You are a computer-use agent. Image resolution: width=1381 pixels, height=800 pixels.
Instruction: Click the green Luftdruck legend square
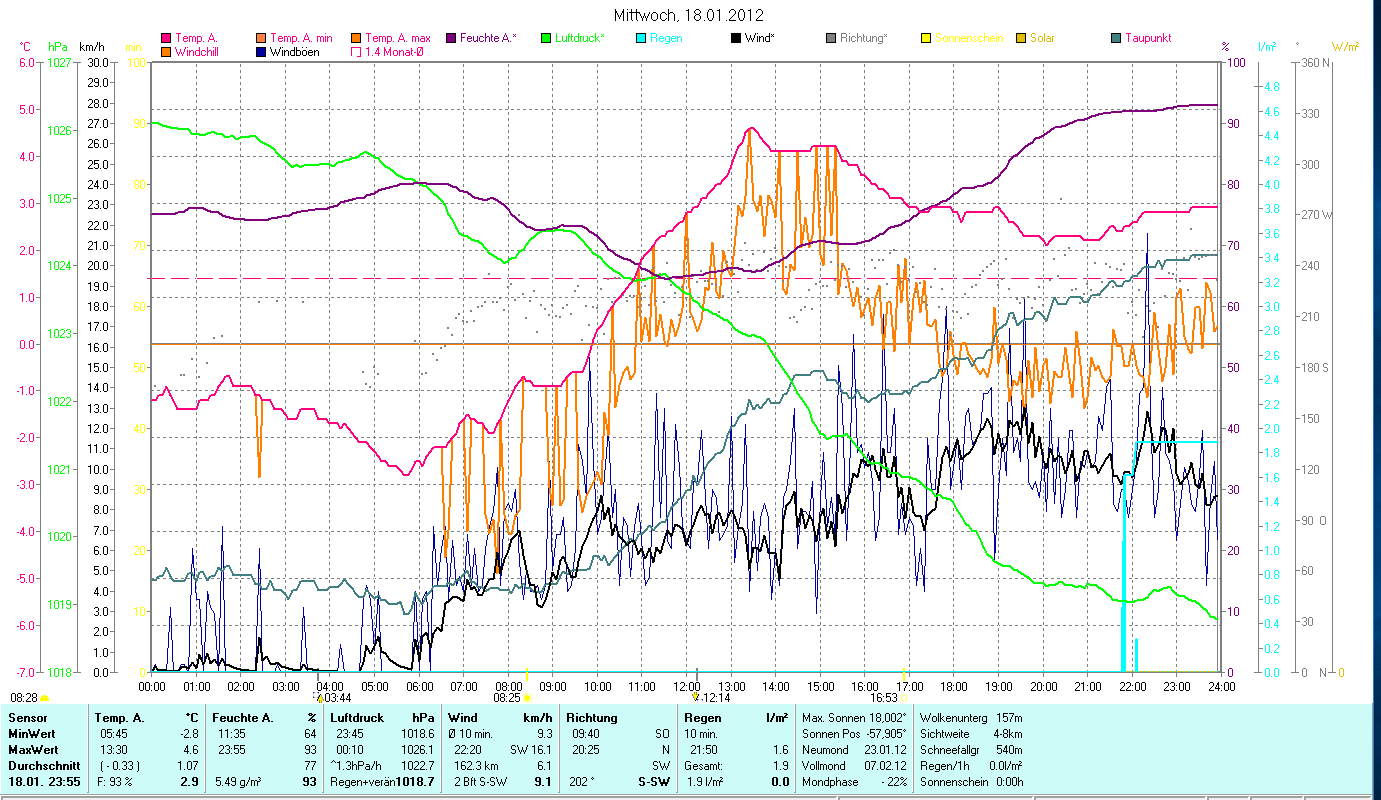click(547, 38)
